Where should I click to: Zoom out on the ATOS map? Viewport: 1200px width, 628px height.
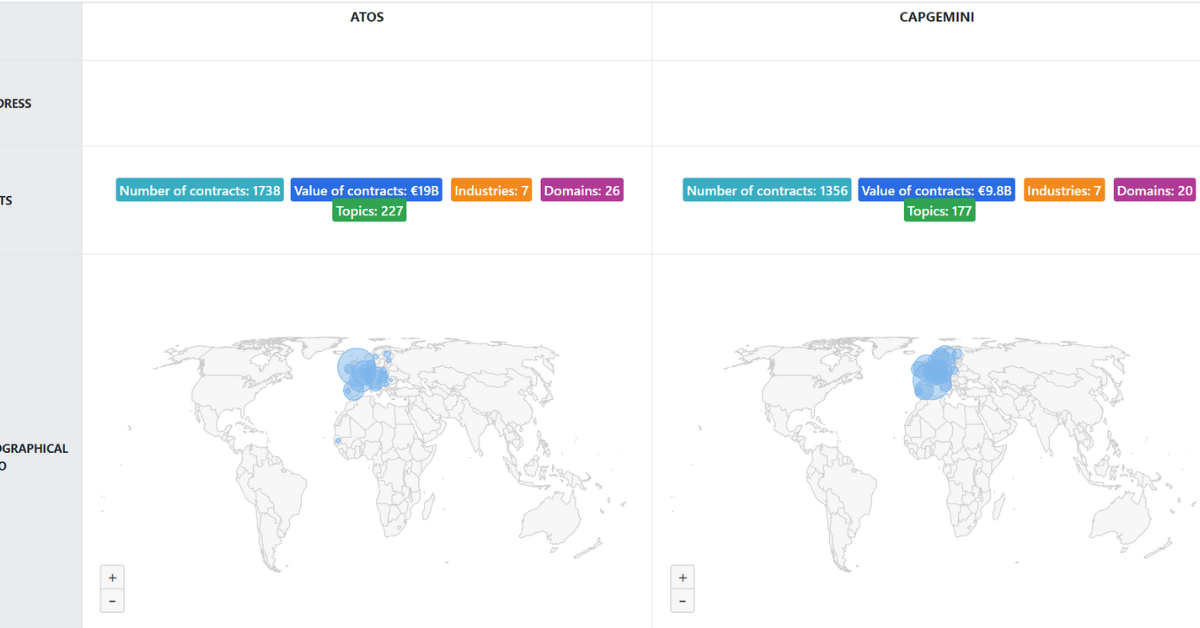pos(112,601)
